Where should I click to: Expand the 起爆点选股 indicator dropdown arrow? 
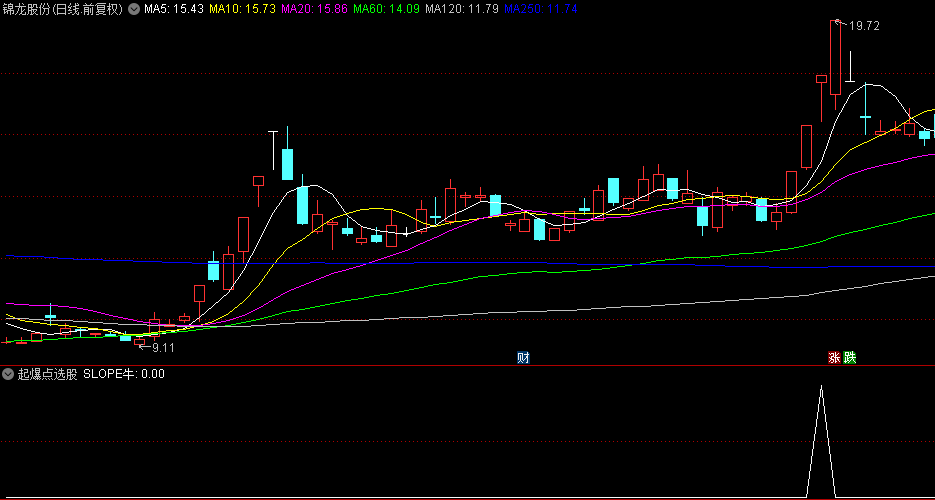8,374
